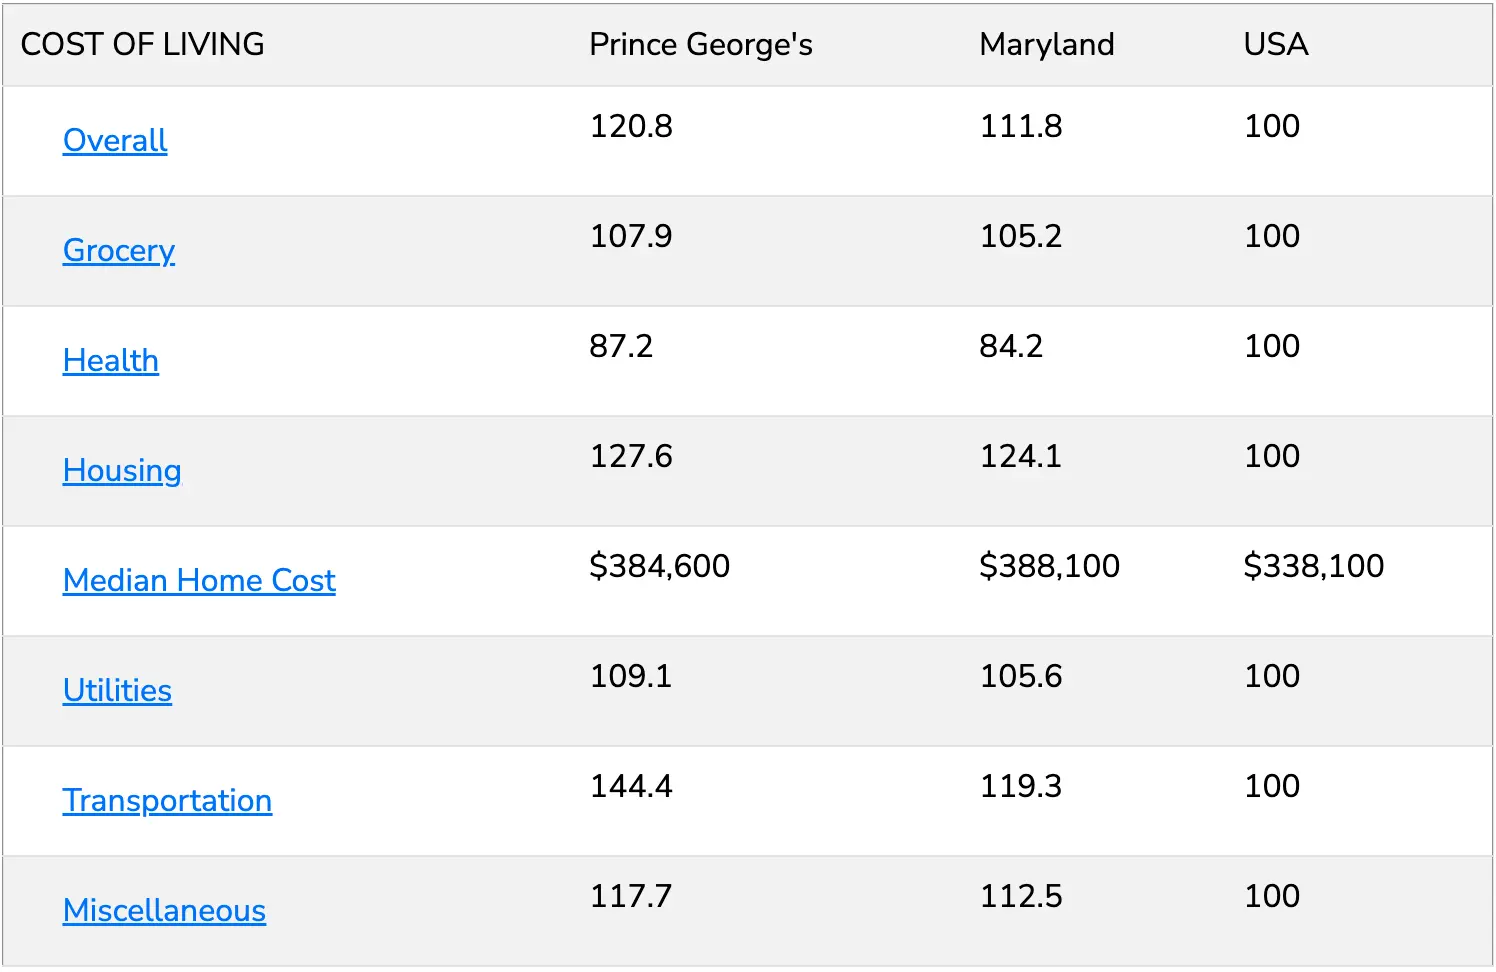Click the Utilities link
Screen dimensions: 1496x972
pyautogui.click(x=117, y=691)
